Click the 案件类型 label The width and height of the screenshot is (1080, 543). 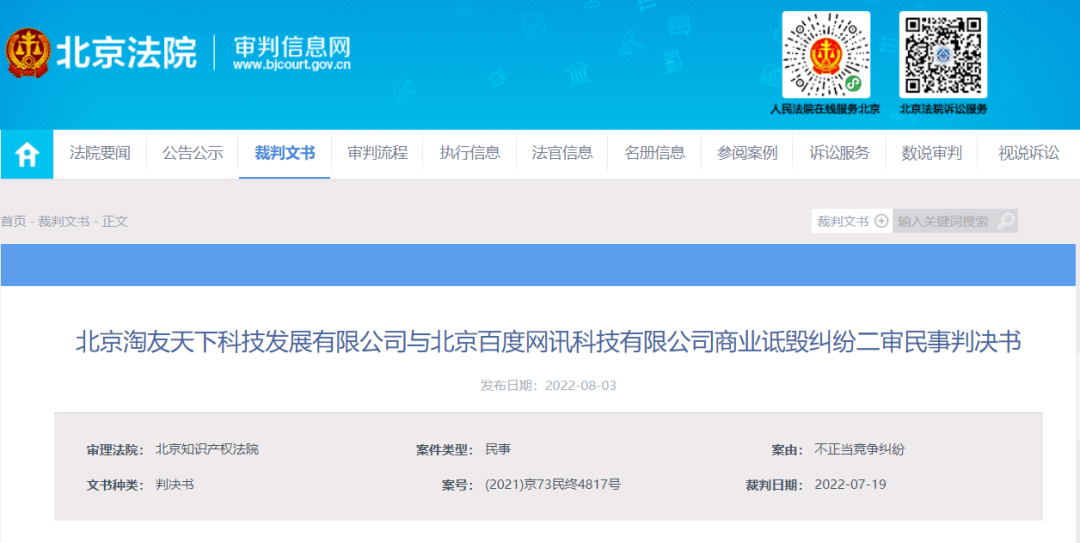coord(444,450)
